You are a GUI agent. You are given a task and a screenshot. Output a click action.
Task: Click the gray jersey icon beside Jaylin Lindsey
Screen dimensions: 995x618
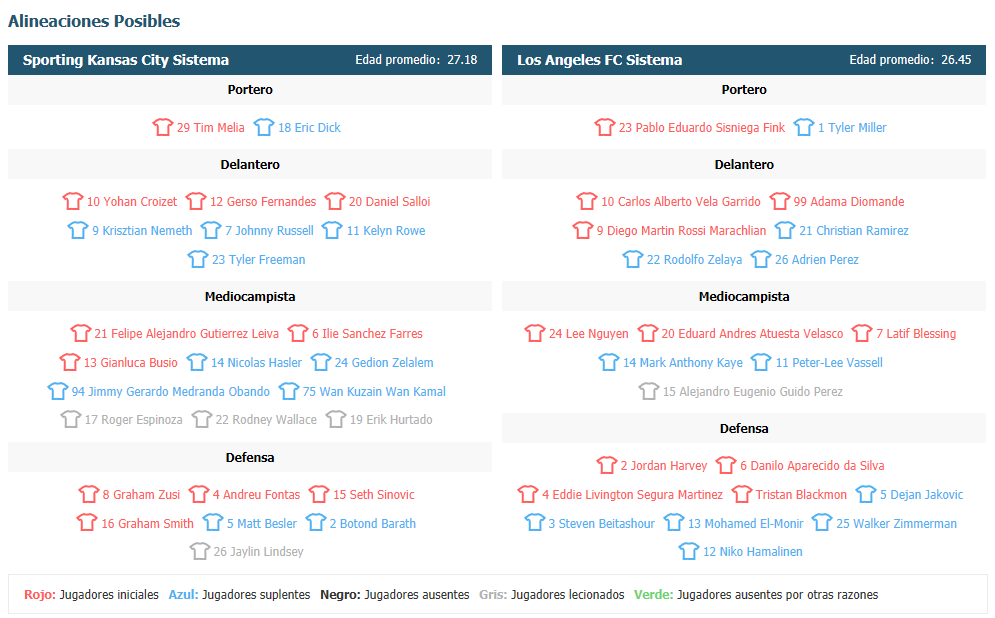[199, 551]
